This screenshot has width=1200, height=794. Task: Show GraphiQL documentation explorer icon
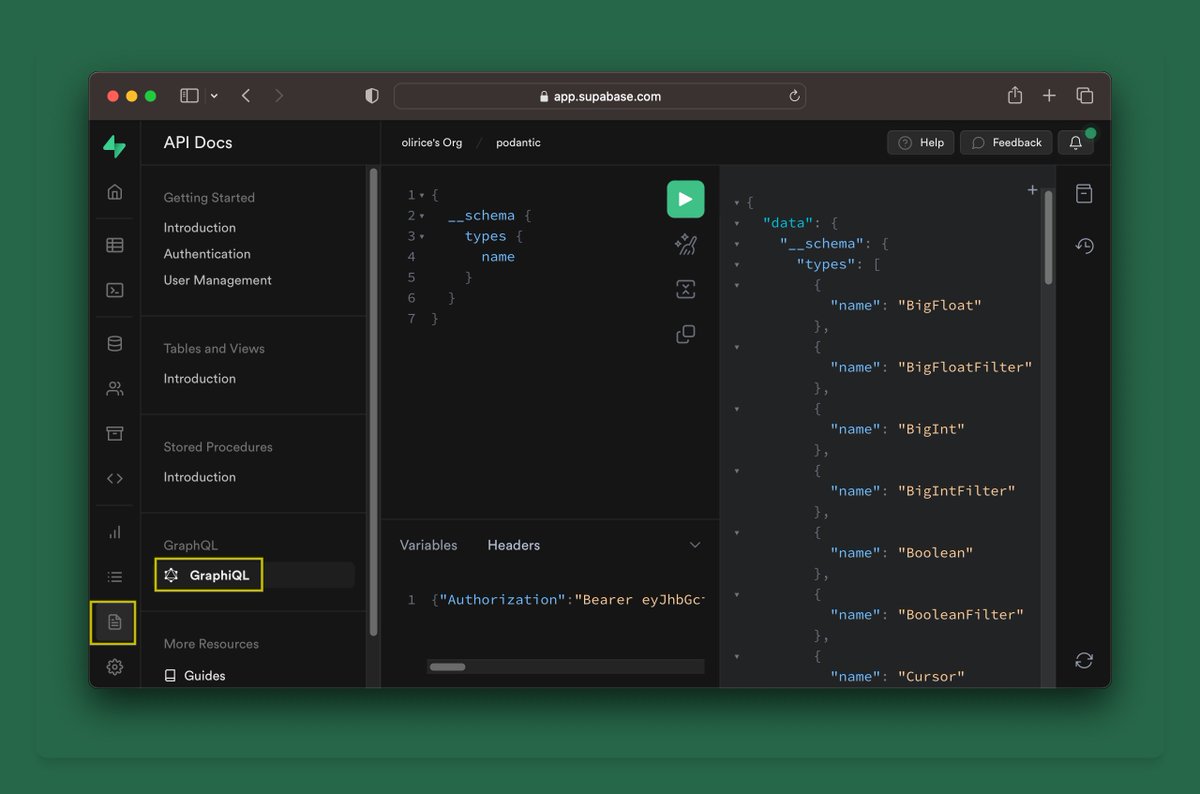point(1084,193)
